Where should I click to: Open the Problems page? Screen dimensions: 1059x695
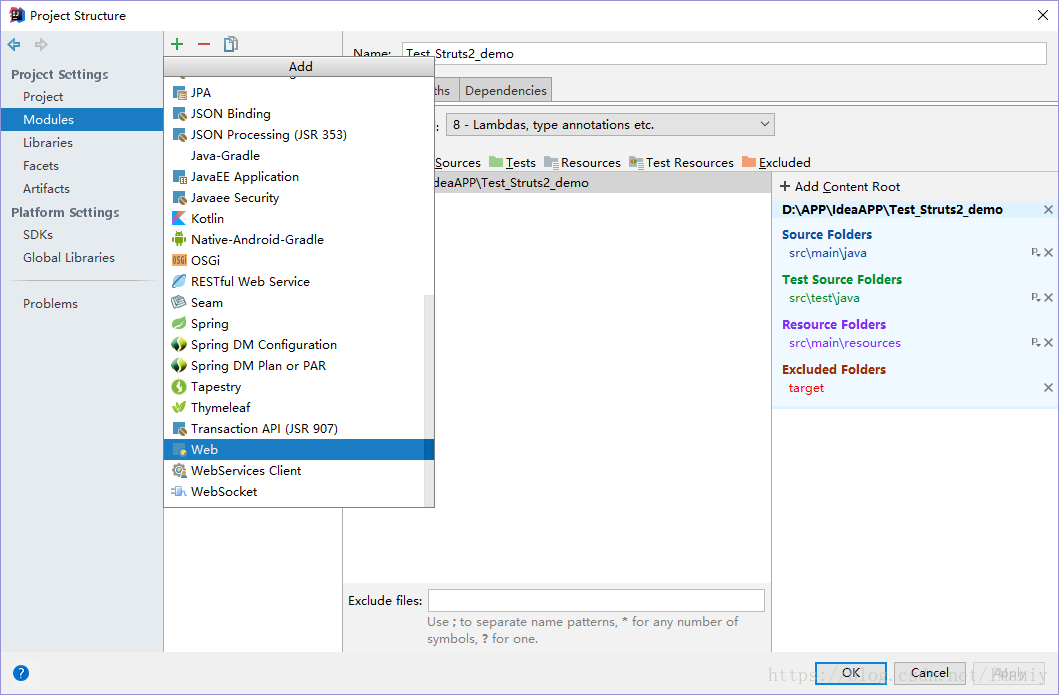coord(82,303)
